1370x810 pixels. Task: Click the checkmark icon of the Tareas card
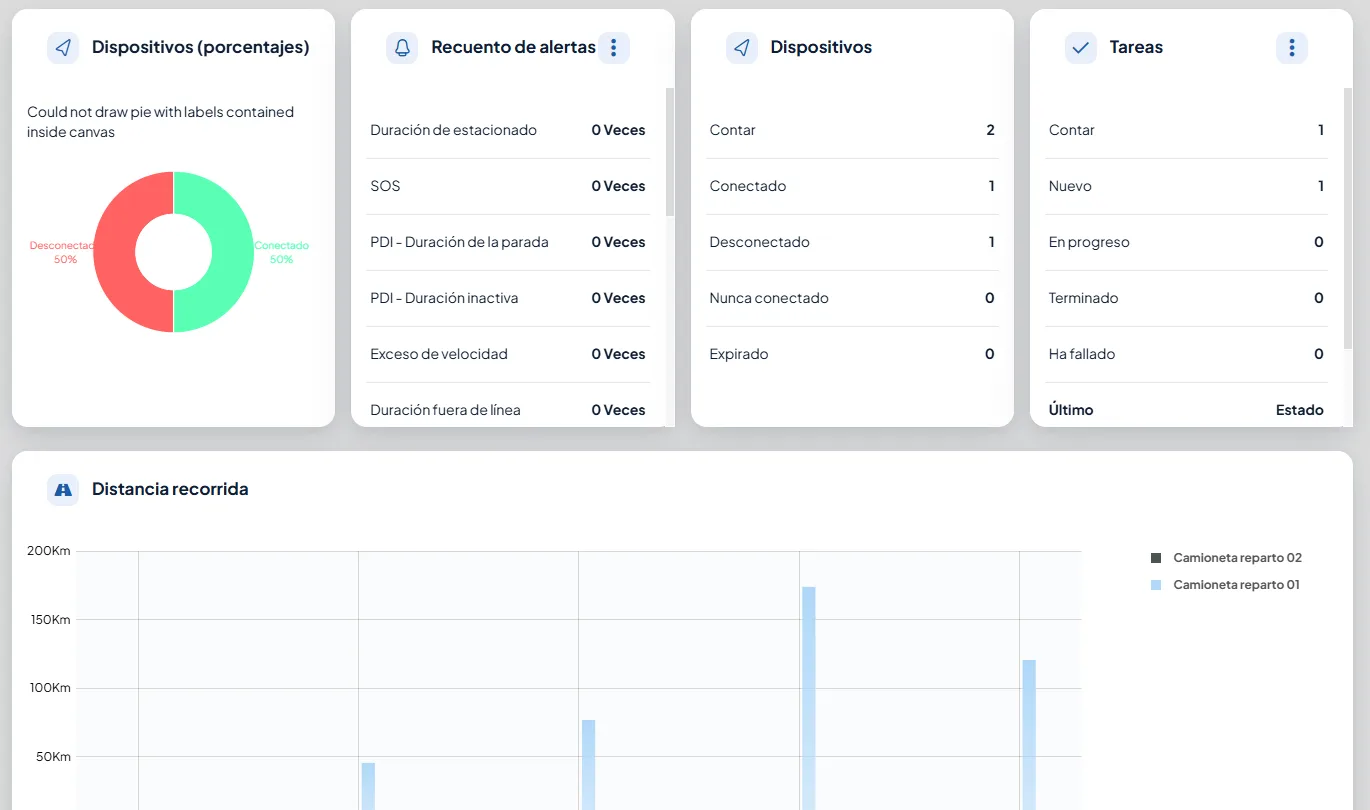1081,48
